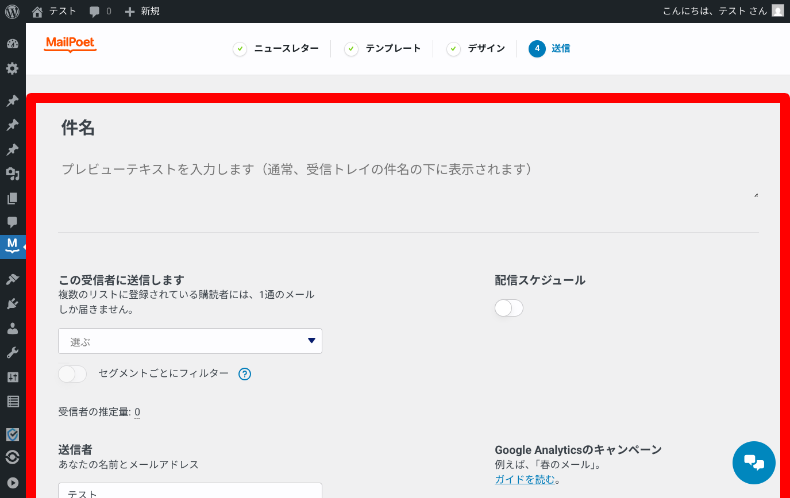The height and width of the screenshot is (498, 790).
Task: Click the play-circle collapse icon in sidebar
Action: (13, 483)
